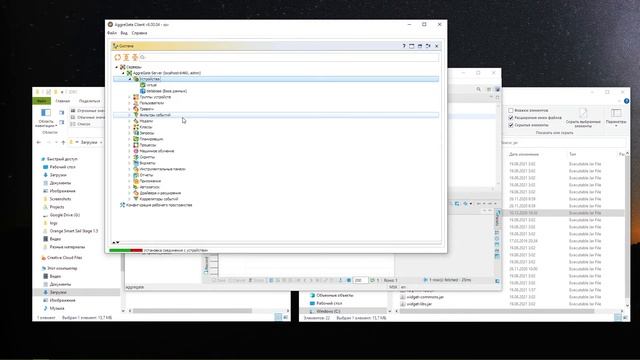
Task: Select Google Drive (G:) in Explorer navigation pane
Action: (64, 215)
